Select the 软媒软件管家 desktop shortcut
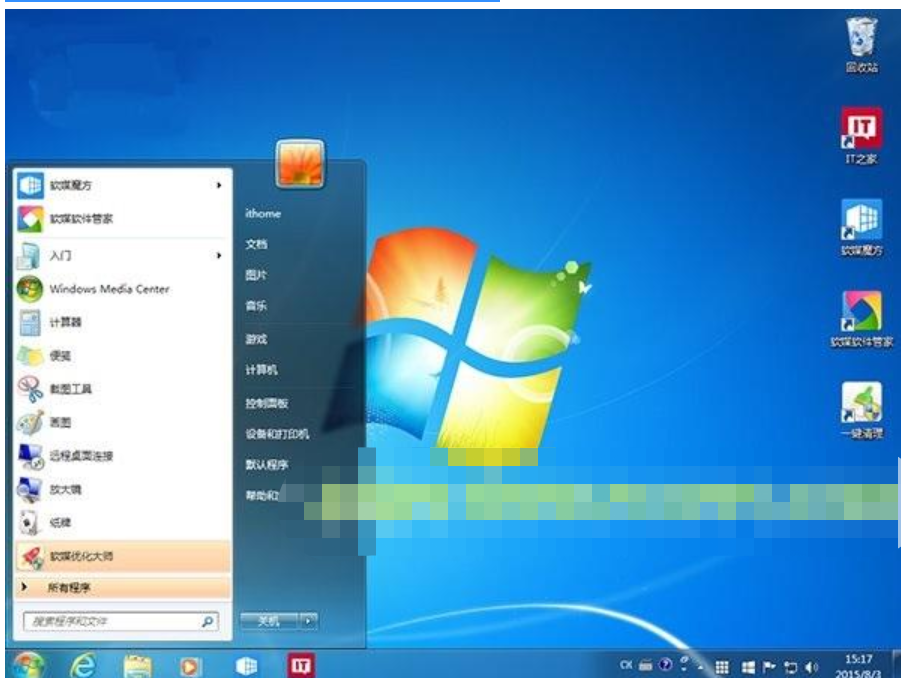This screenshot has width=901, height=678. point(861,319)
